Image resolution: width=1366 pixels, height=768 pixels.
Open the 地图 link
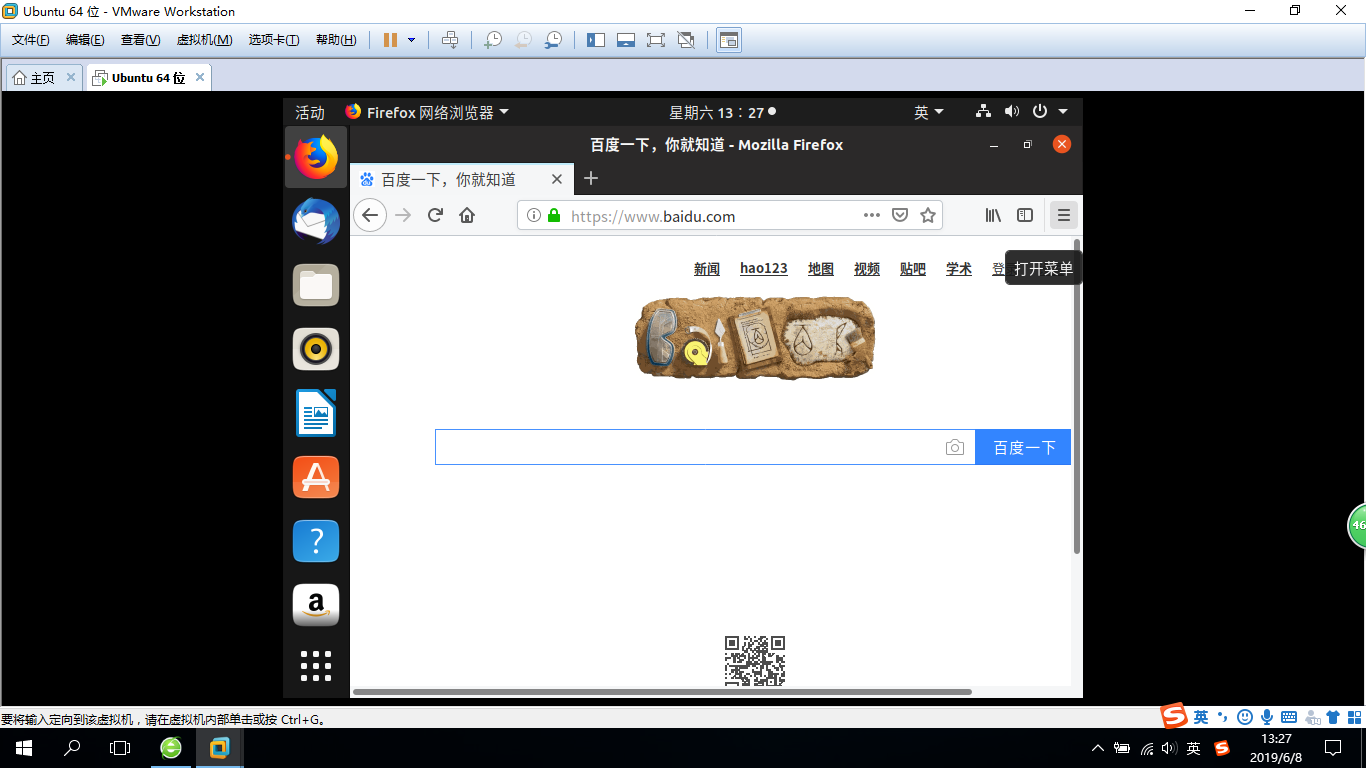point(821,269)
